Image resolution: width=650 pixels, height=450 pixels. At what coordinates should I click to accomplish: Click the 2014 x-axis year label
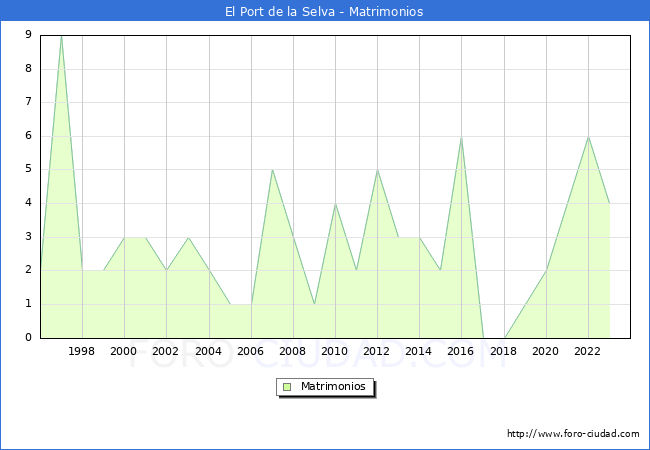(419, 352)
